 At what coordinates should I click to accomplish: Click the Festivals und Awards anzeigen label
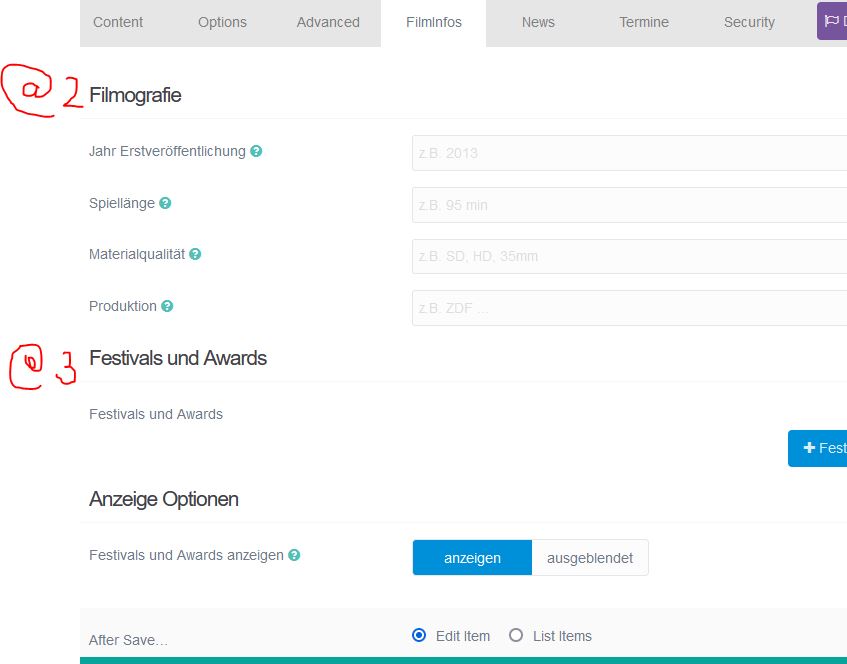click(x=186, y=555)
